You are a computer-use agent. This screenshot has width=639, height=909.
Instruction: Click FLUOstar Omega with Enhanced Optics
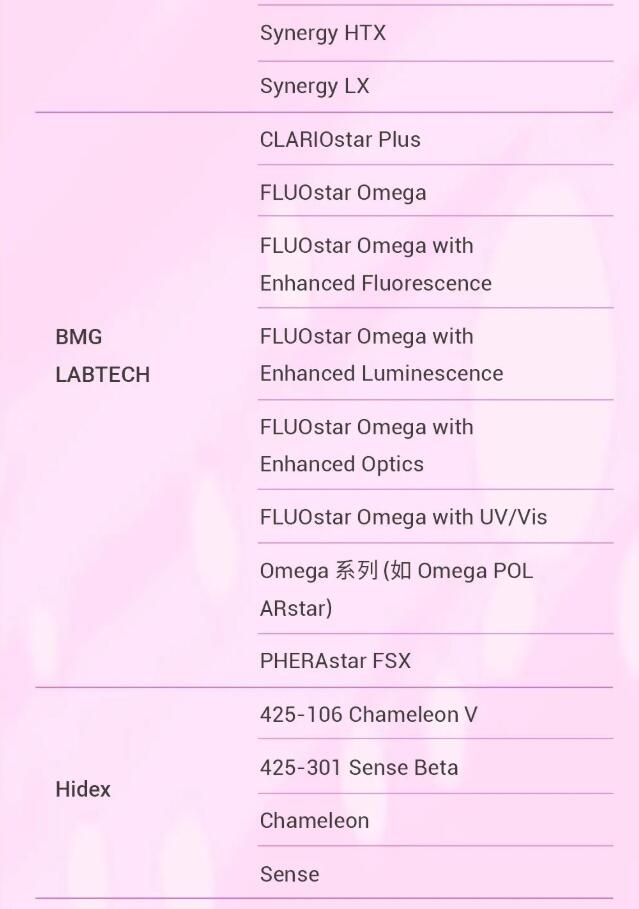tap(366, 445)
